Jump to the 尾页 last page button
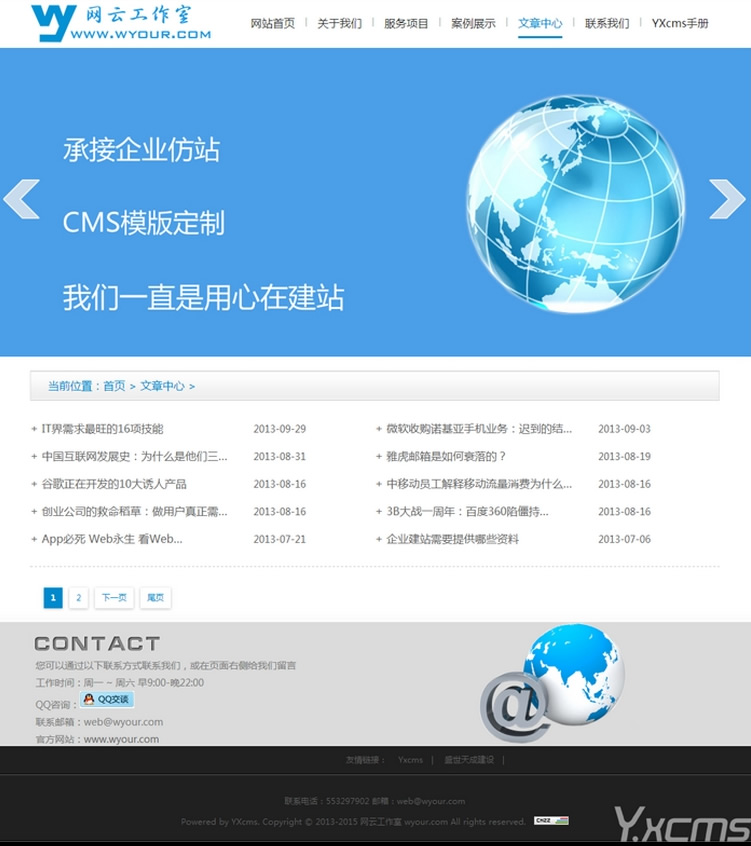The width and height of the screenshot is (751, 846). [x=155, y=598]
